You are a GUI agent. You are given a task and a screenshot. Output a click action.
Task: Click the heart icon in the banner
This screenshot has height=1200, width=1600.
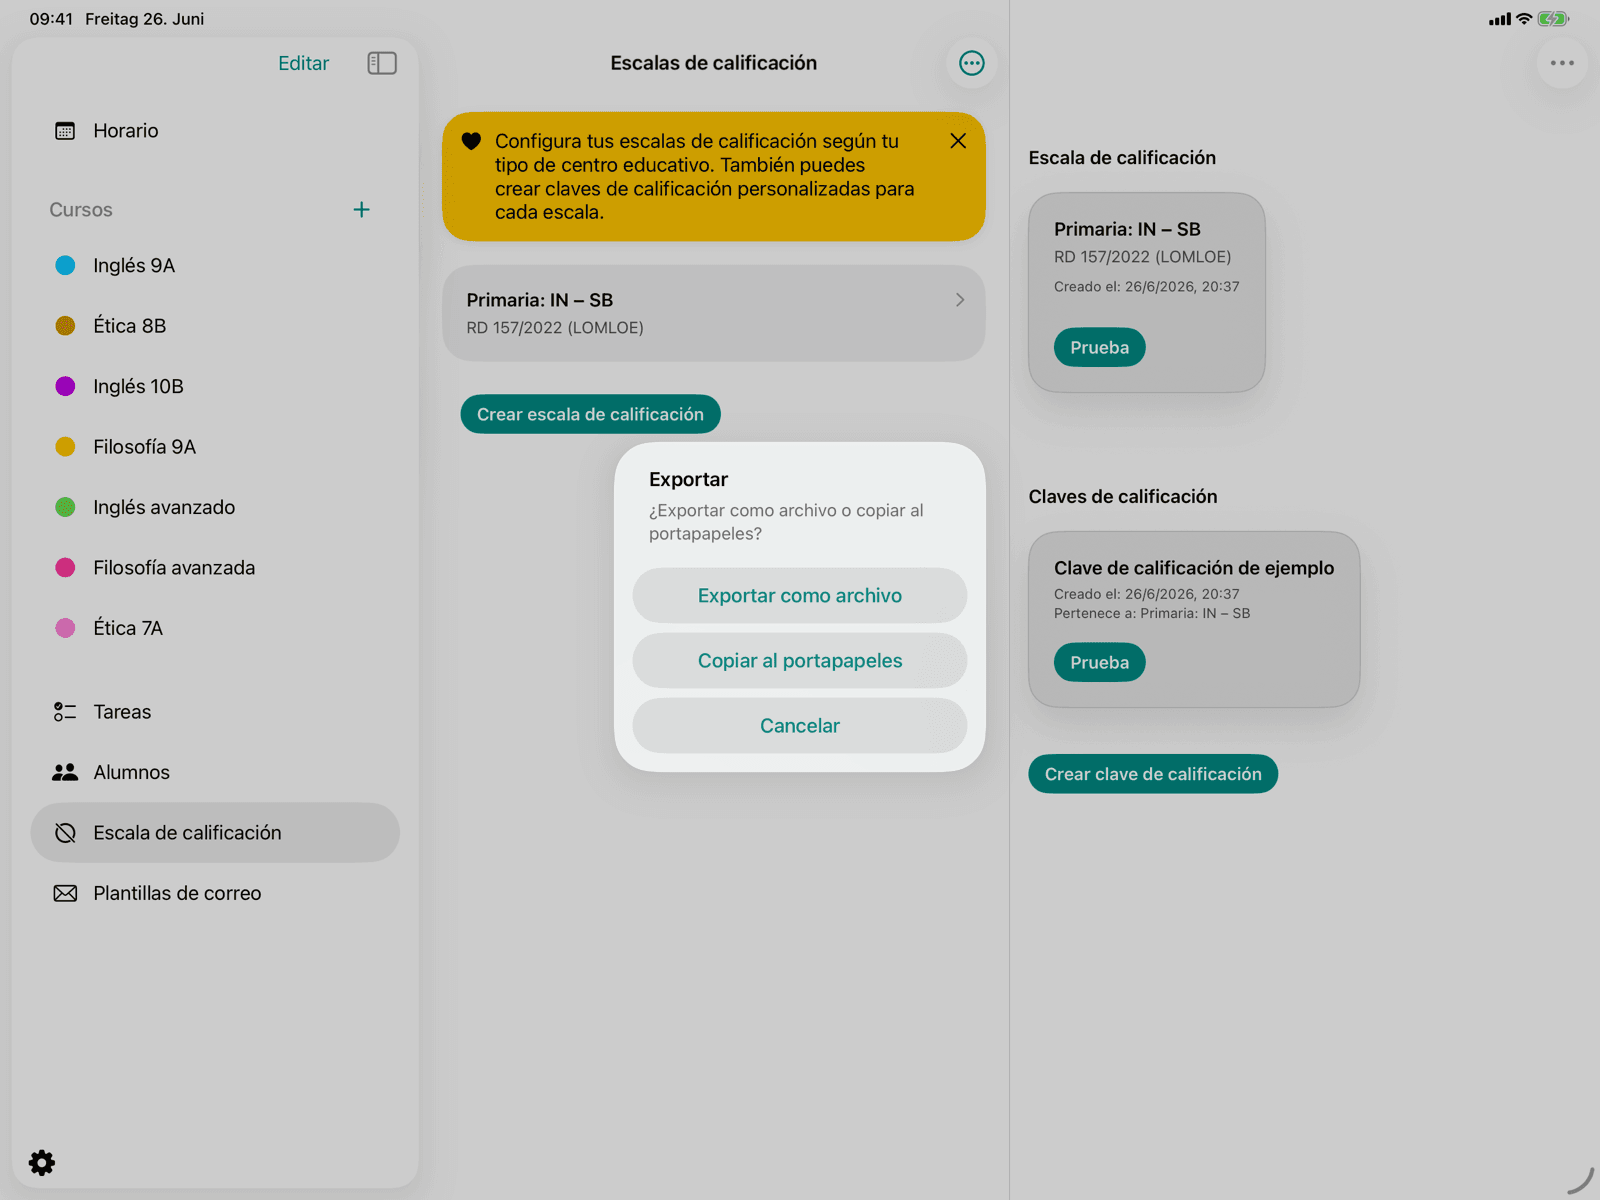click(471, 141)
